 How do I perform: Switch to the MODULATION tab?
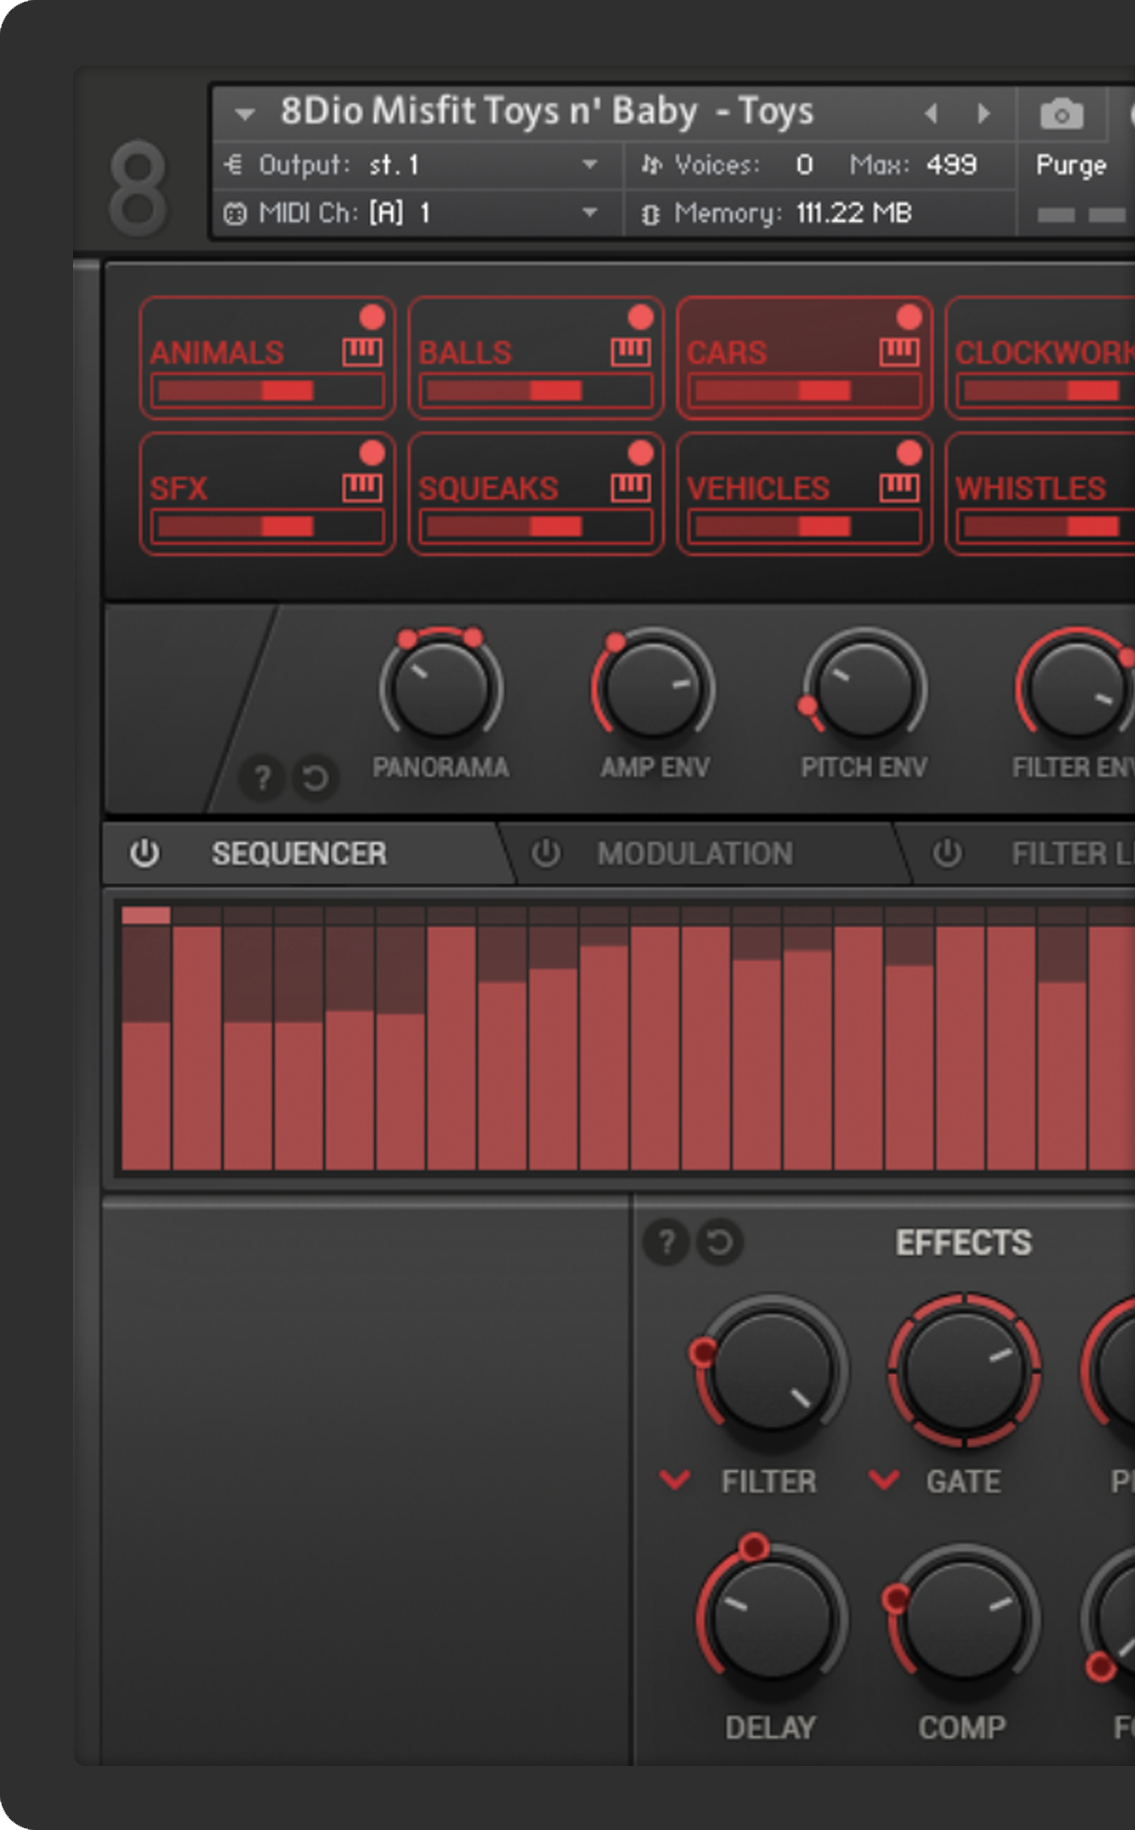[694, 853]
